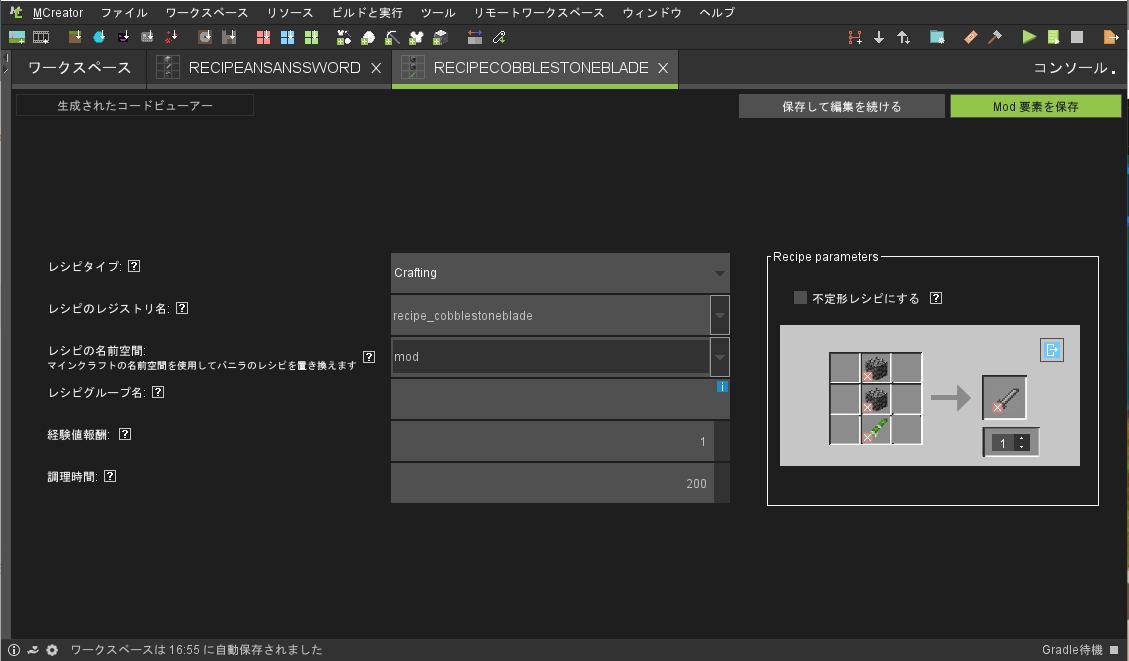Increase the output quantity stepper
This screenshot has width=1129, height=661.
pyautogui.click(x=1022, y=438)
